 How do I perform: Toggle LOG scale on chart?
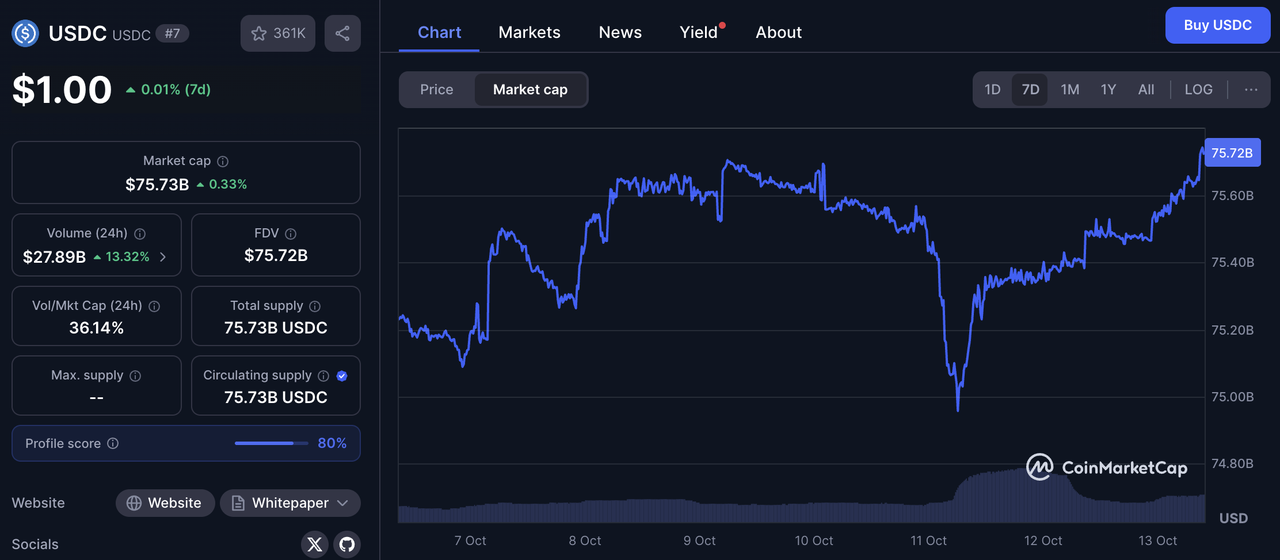[x=1198, y=89]
